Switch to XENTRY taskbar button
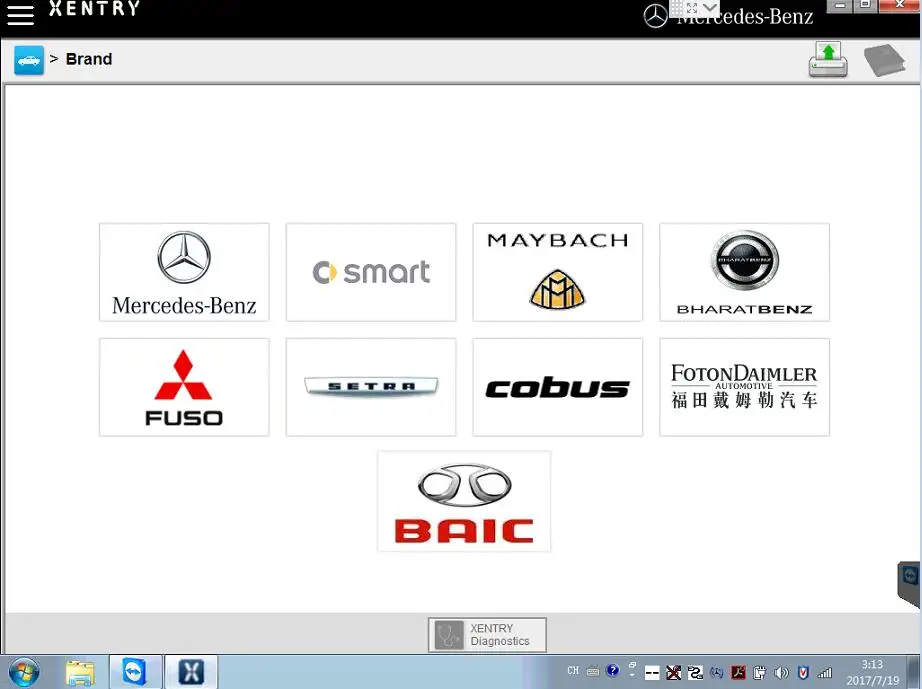922x689 pixels. (191, 672)
